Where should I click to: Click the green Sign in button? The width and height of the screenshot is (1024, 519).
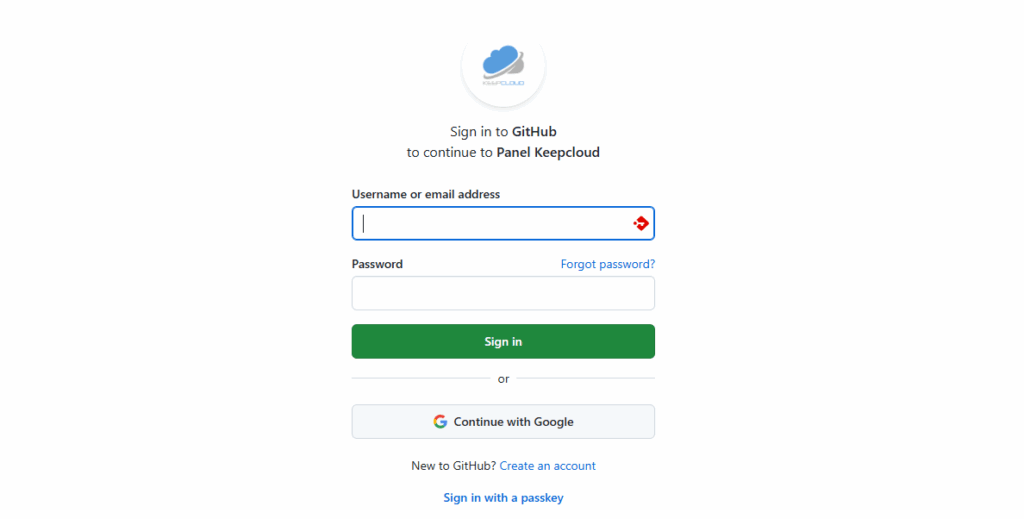(x=503, y=341)
